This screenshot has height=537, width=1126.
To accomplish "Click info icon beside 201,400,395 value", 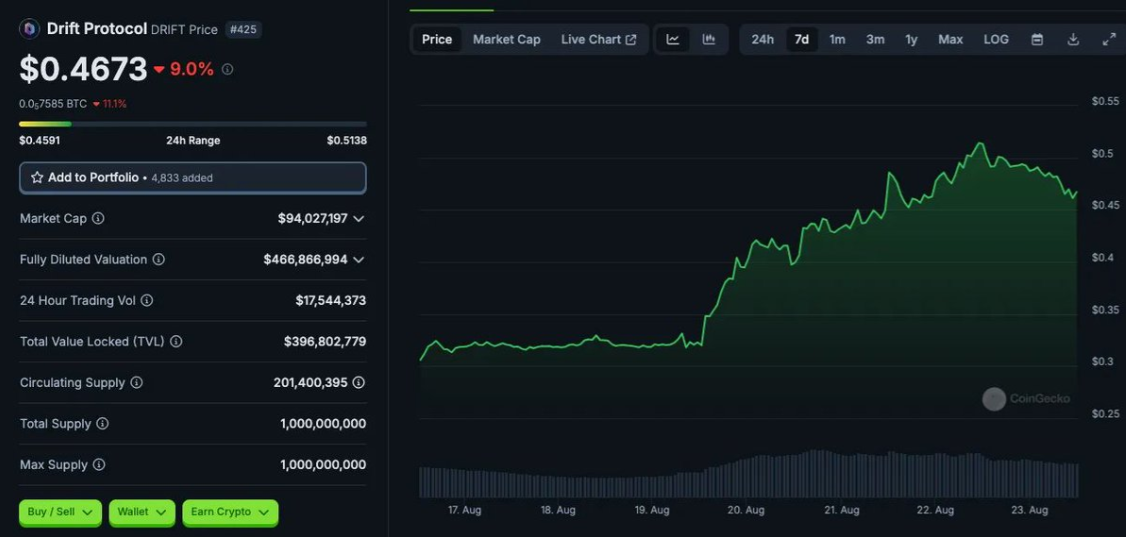I will 359,383.
